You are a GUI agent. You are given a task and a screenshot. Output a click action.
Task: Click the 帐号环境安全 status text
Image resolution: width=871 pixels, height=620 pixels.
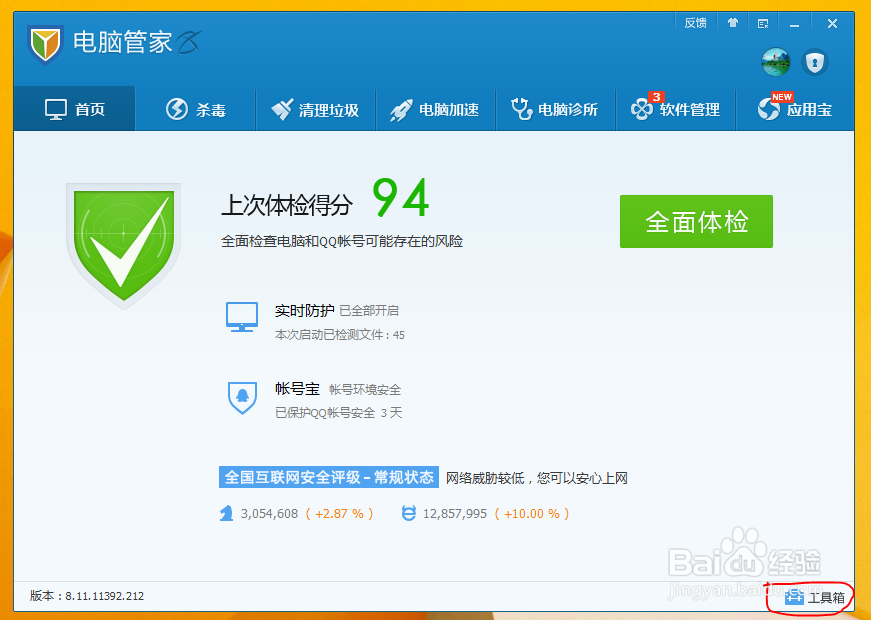(x=365, y=389)
